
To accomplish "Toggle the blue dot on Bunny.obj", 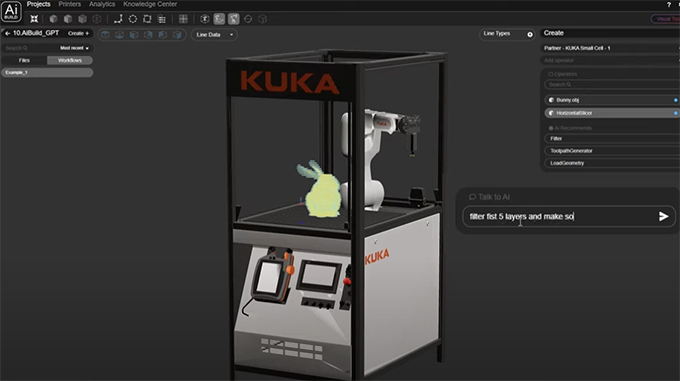I will click(x=675, y=100).
